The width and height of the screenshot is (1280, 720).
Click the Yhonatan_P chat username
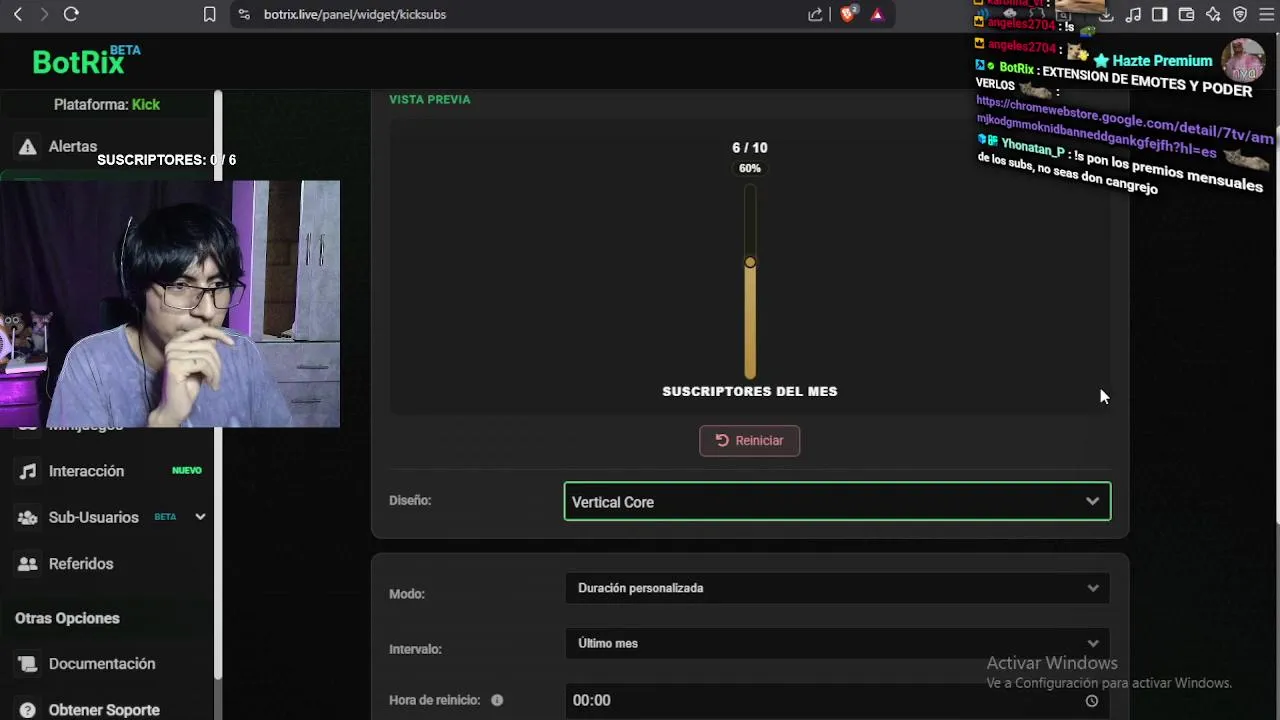(x=1033, y=148)
